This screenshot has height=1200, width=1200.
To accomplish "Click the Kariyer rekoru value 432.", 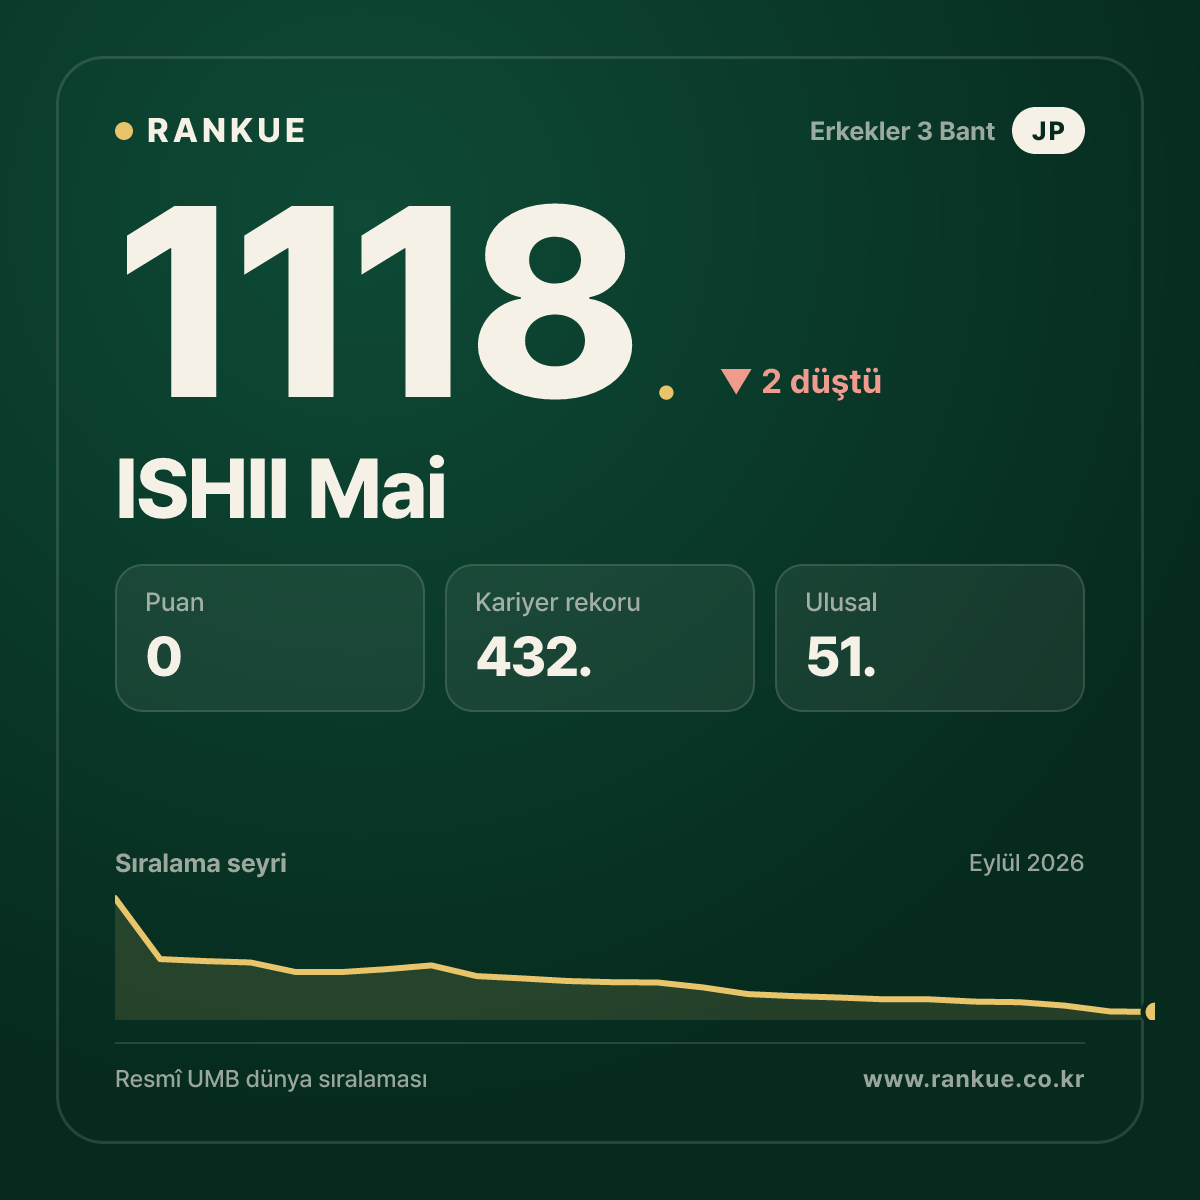I will tap(534, 657).
